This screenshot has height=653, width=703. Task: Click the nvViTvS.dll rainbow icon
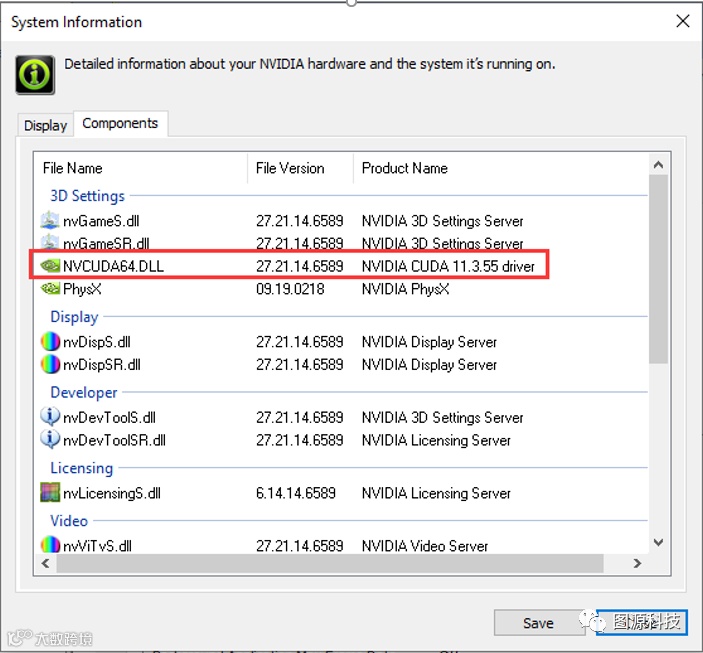[x=50, y=545]
